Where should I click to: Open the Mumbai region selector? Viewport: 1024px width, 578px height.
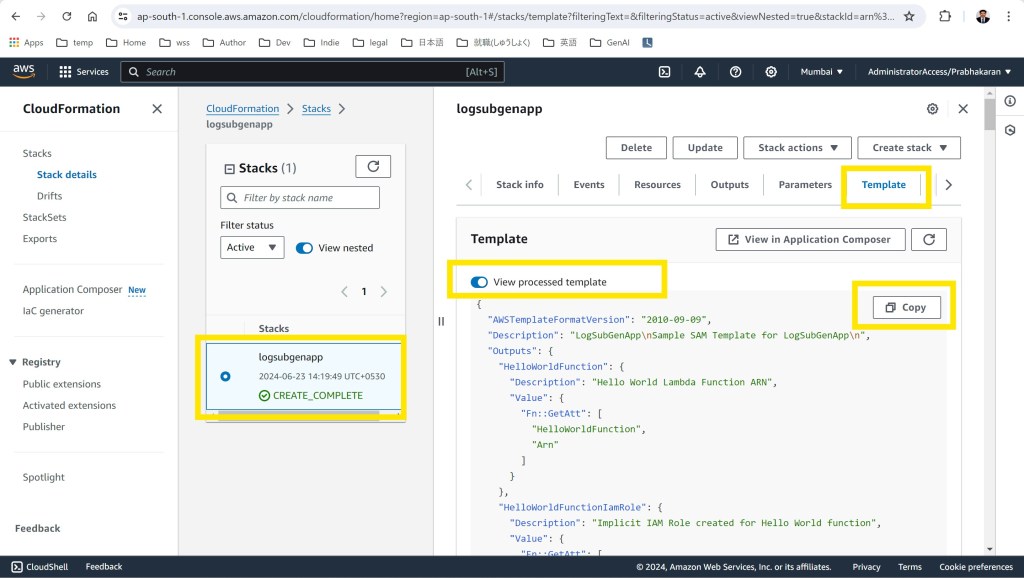pyautogui.click(x=821, y=72)
